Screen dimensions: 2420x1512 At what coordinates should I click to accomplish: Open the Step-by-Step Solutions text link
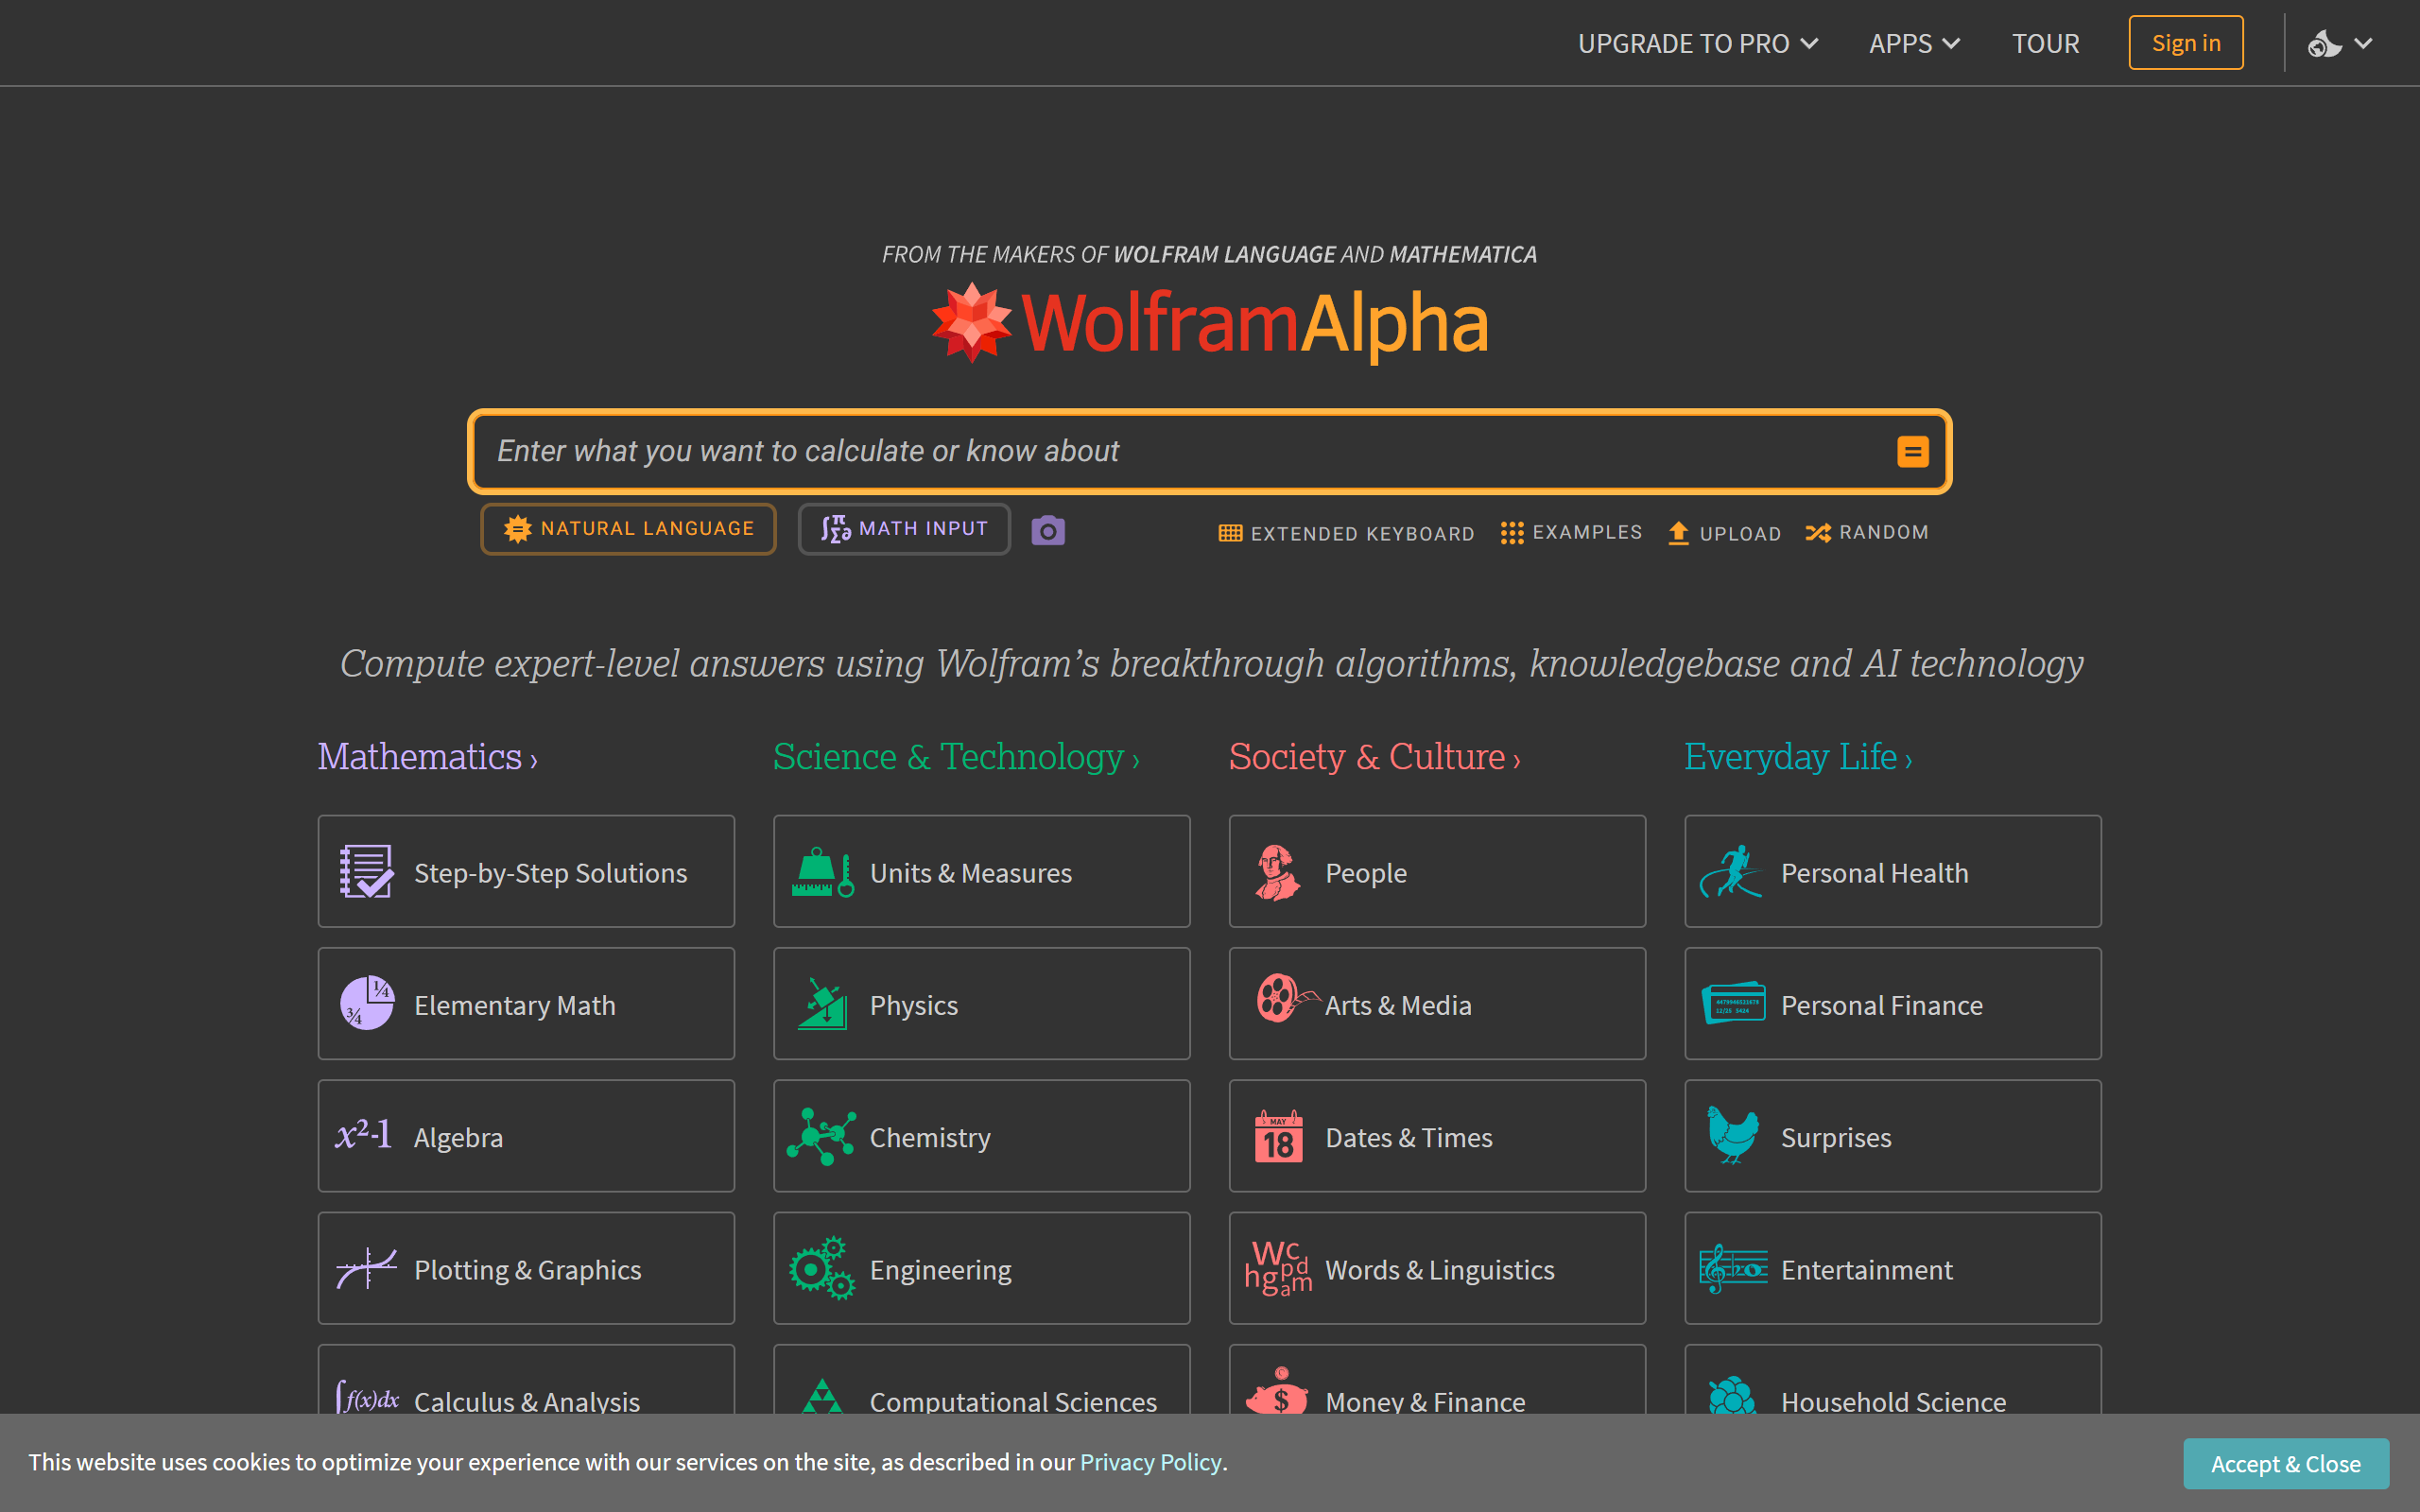(551, 873)
